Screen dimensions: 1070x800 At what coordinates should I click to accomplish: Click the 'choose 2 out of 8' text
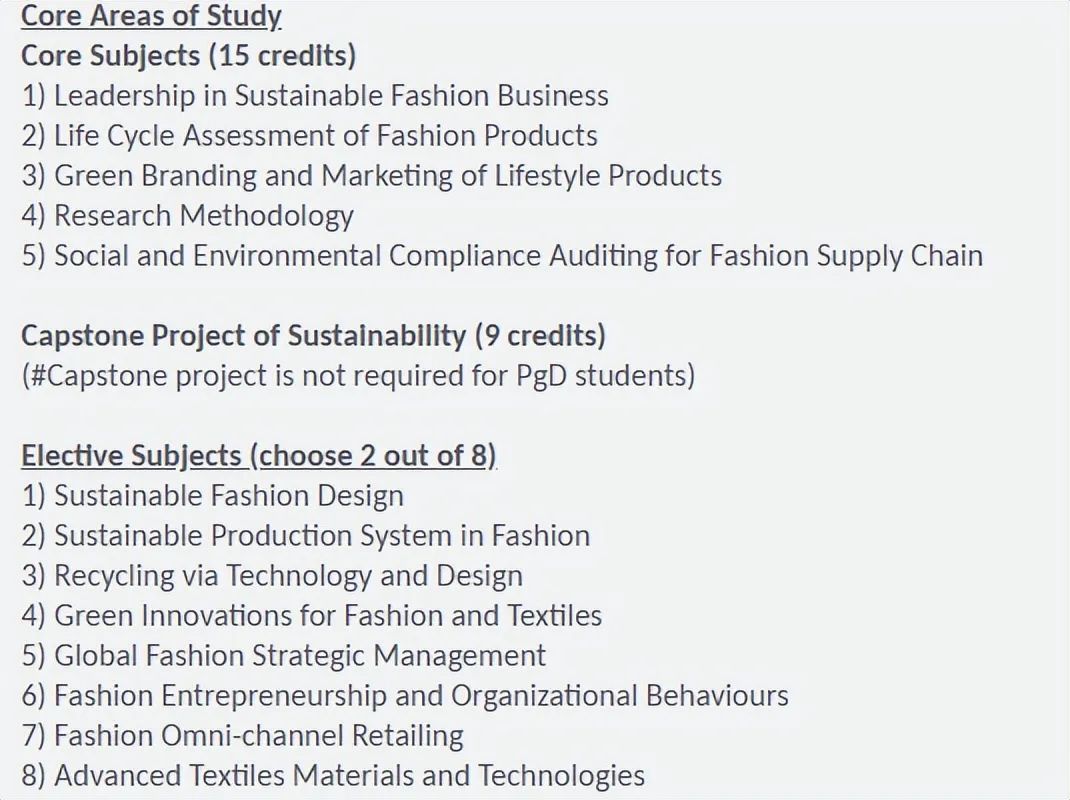[373, 456]
